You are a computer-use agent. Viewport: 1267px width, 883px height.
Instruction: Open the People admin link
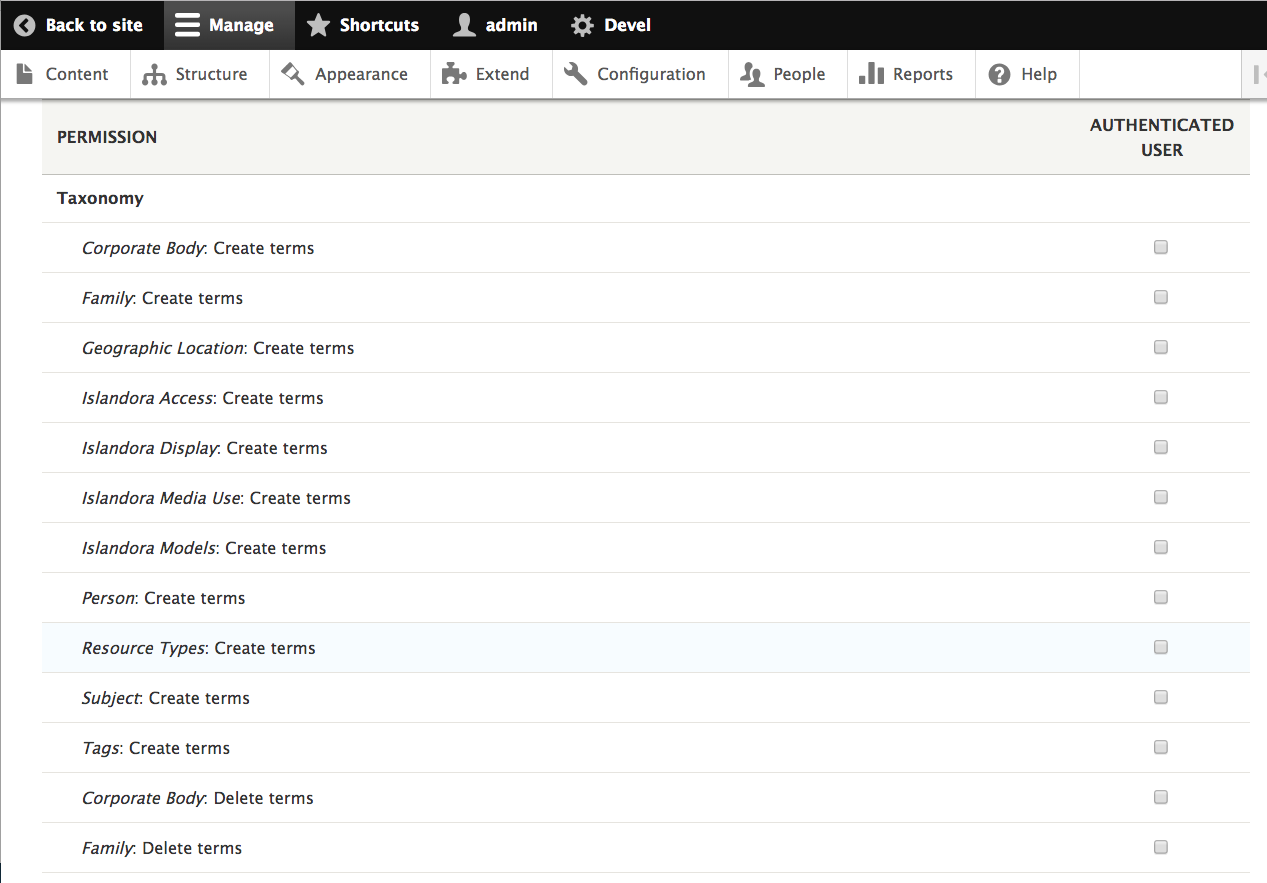coord(784,74)
